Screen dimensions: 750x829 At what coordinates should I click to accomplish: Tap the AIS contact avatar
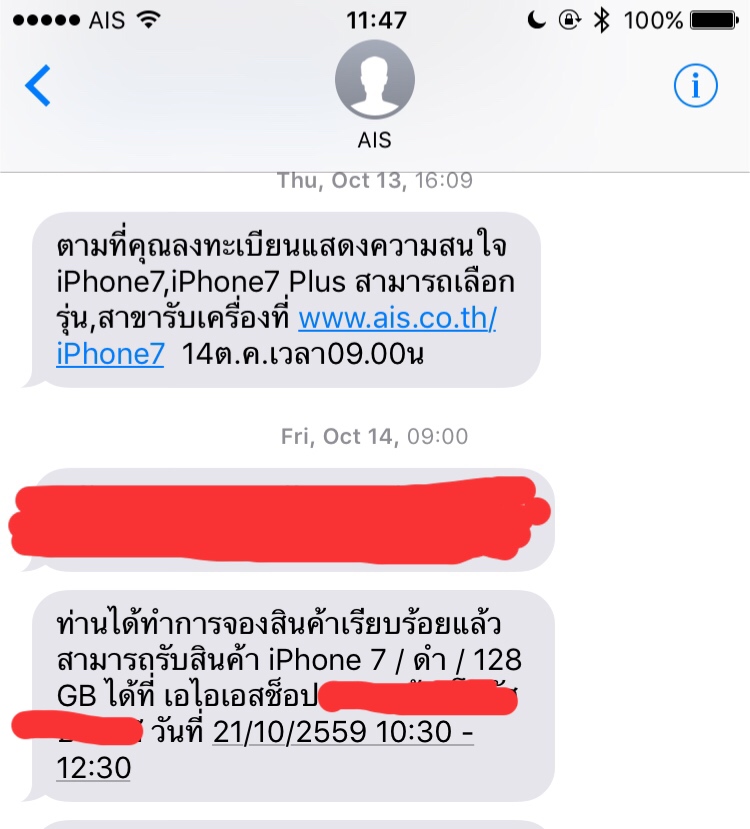[x=375, y=79]
